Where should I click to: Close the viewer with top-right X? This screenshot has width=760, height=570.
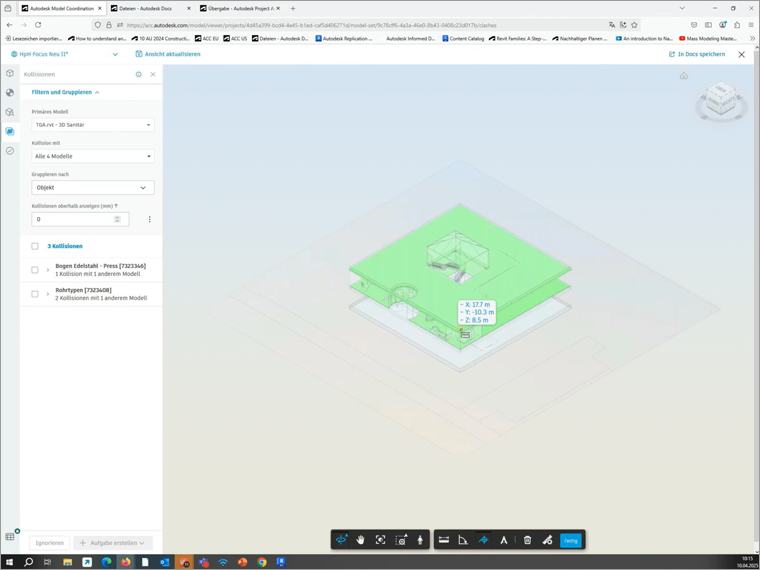(742, 54)
